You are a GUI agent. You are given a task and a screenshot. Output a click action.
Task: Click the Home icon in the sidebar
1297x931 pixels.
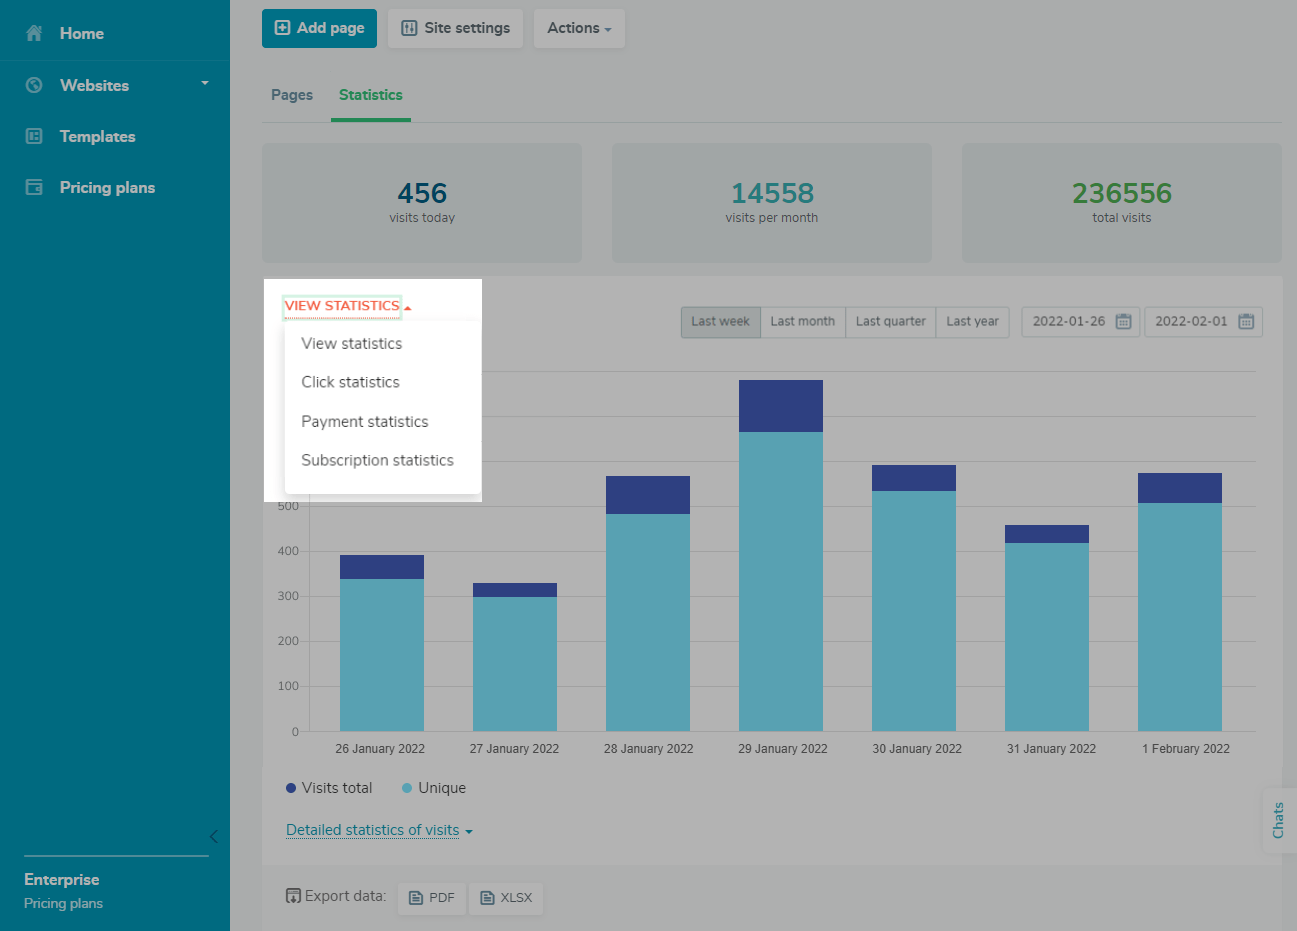34,33
